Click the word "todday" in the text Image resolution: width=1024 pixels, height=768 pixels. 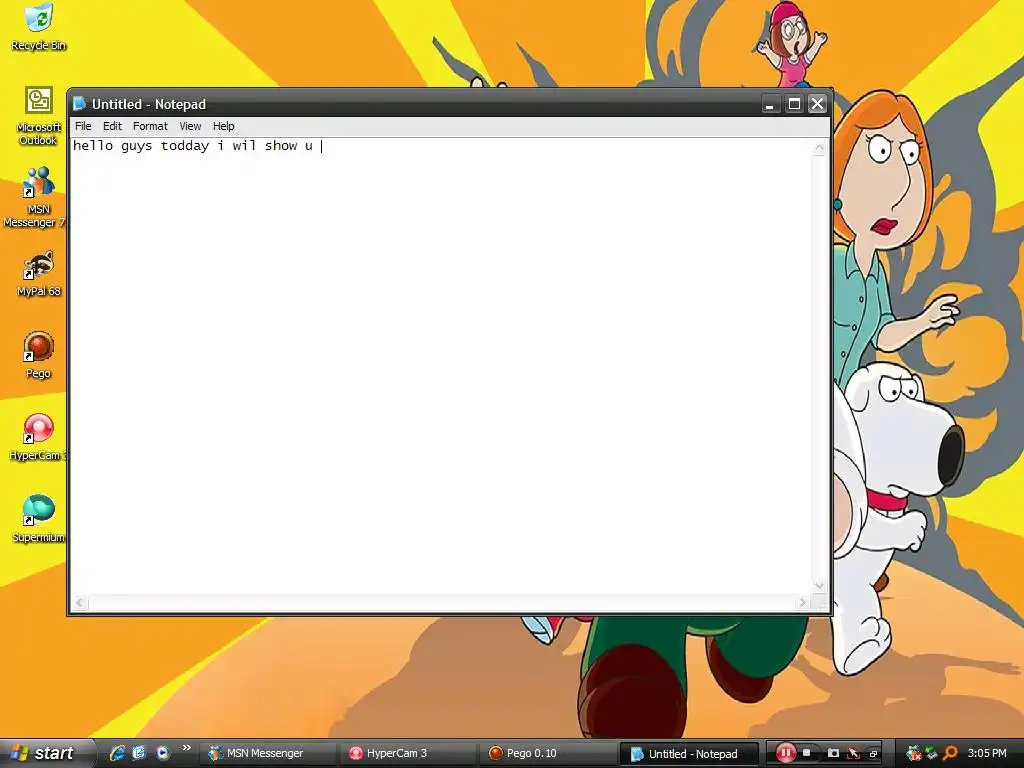pos(185,146)
